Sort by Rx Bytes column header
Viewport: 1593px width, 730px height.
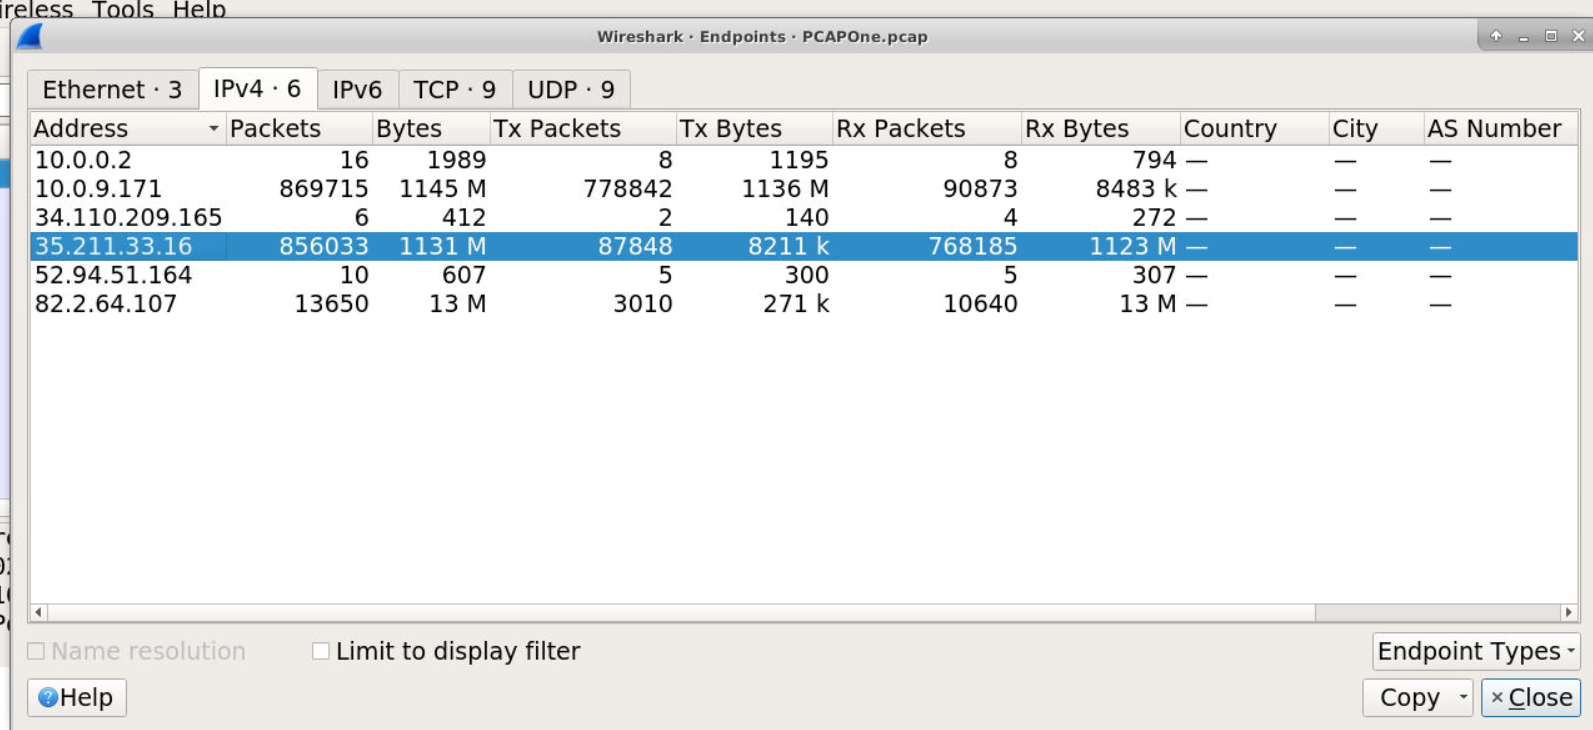[x=1101, y=129]
